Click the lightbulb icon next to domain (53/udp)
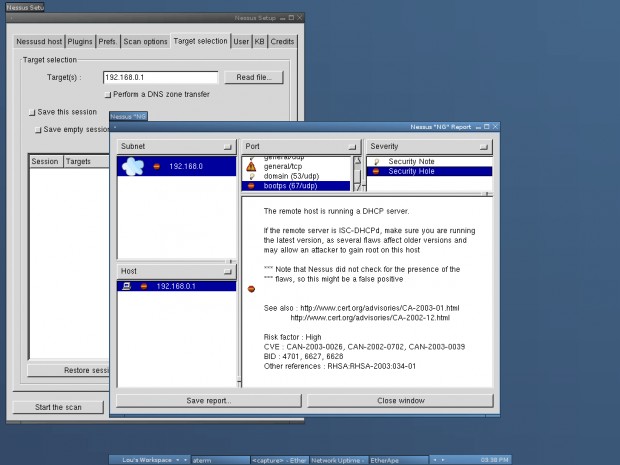The height and width of the screenshot is (465, 620). [x=251, y=176]
